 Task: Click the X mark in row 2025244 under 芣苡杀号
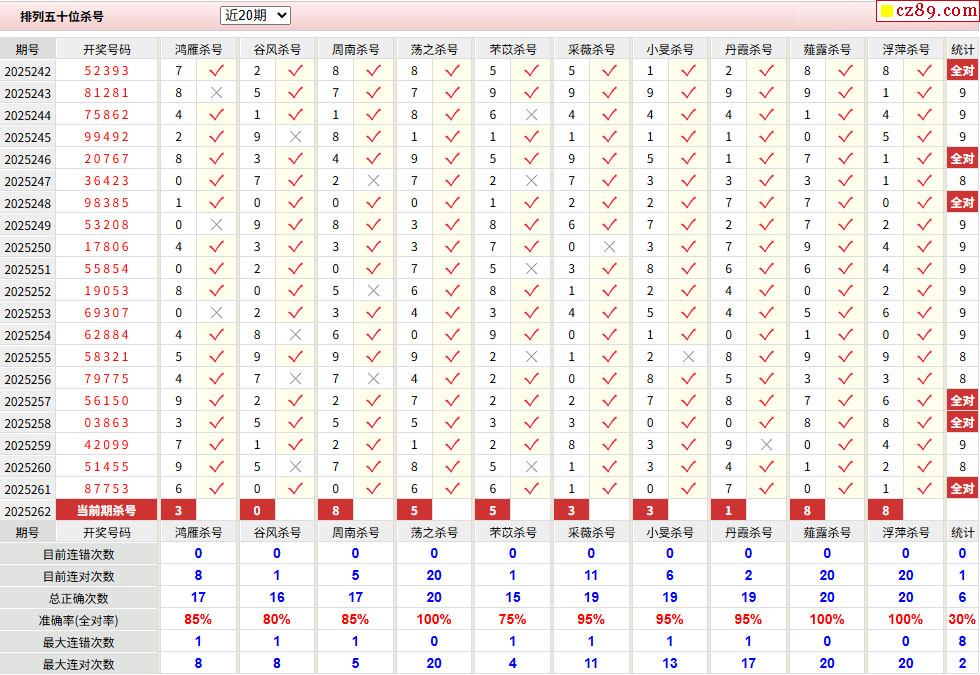tap(531, 115)
